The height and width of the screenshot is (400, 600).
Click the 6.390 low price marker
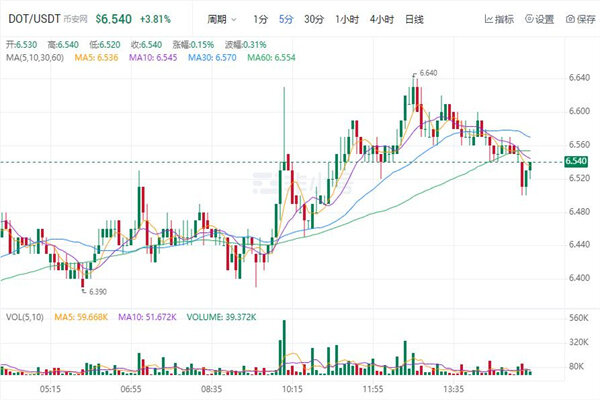point(96,291)
